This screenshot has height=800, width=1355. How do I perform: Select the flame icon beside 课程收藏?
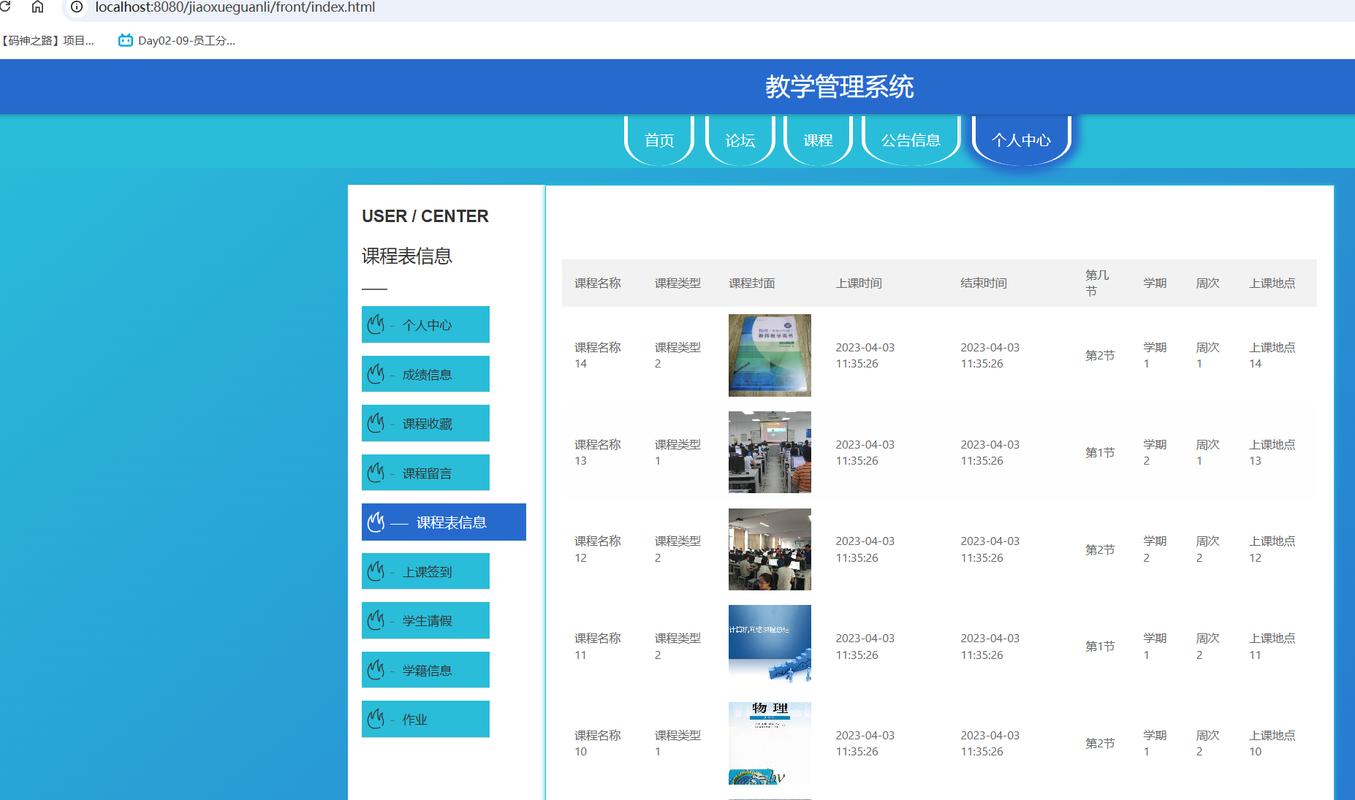point(376,423)
